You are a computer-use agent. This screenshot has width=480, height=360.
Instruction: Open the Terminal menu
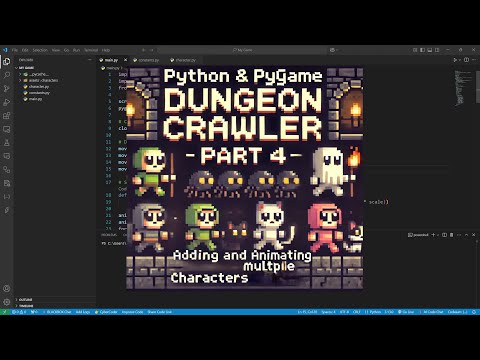tap(91, 50)
